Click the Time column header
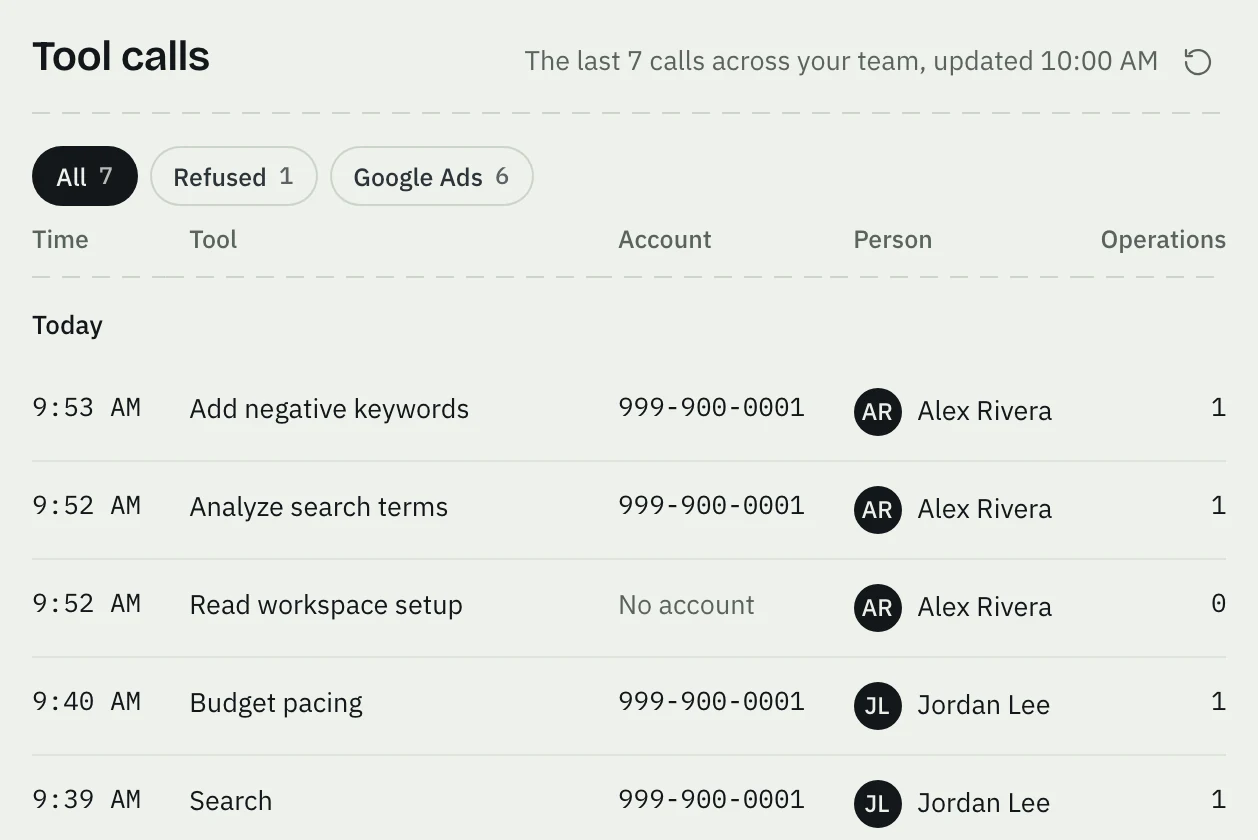 60,240
